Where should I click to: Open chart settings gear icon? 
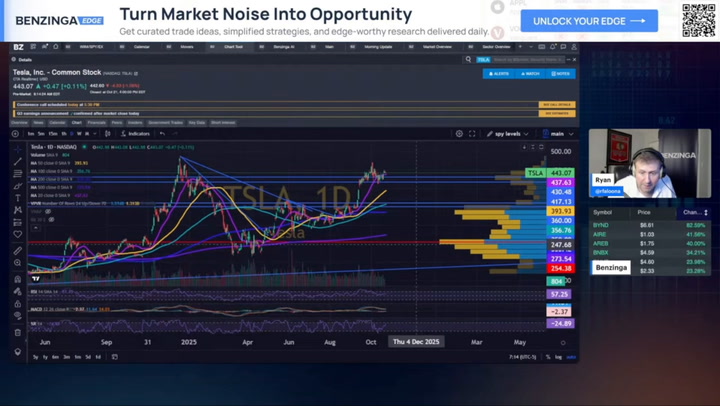459,134
